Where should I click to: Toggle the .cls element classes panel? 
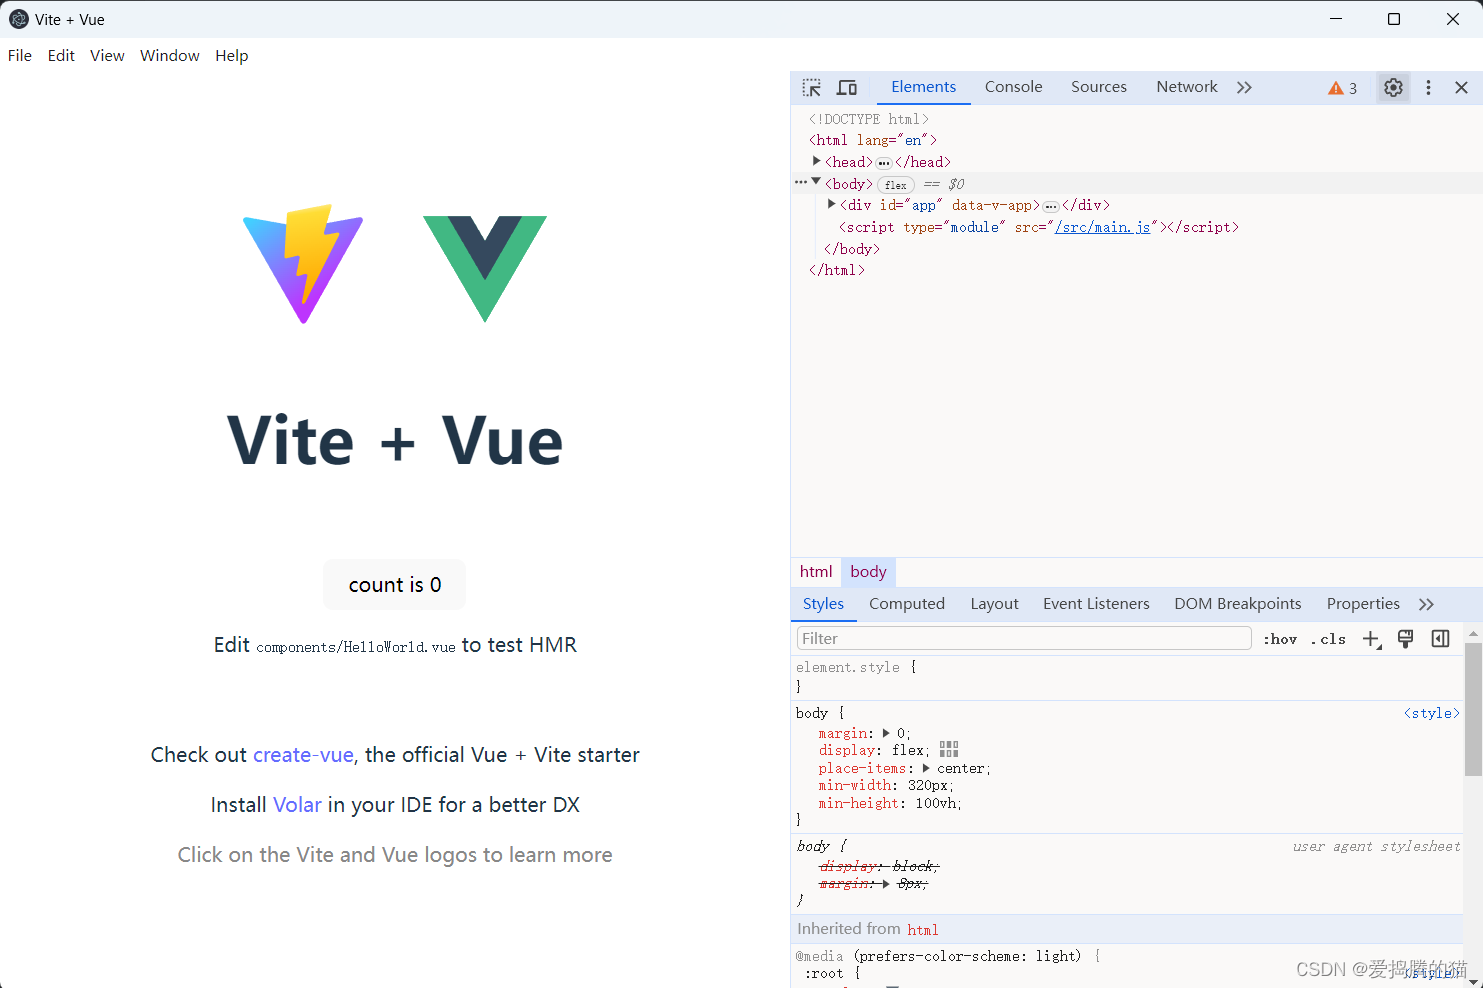click(1329, 639)
